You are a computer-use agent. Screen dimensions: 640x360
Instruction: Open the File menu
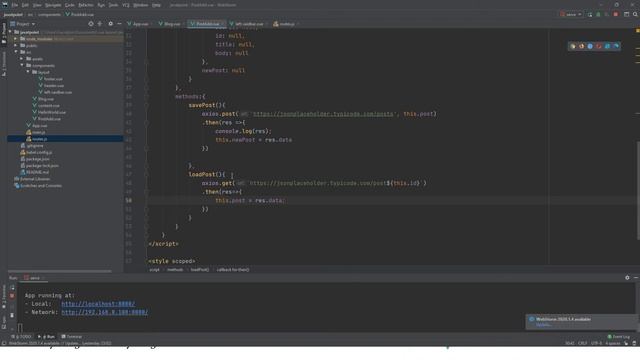click(x=15, y=5)
